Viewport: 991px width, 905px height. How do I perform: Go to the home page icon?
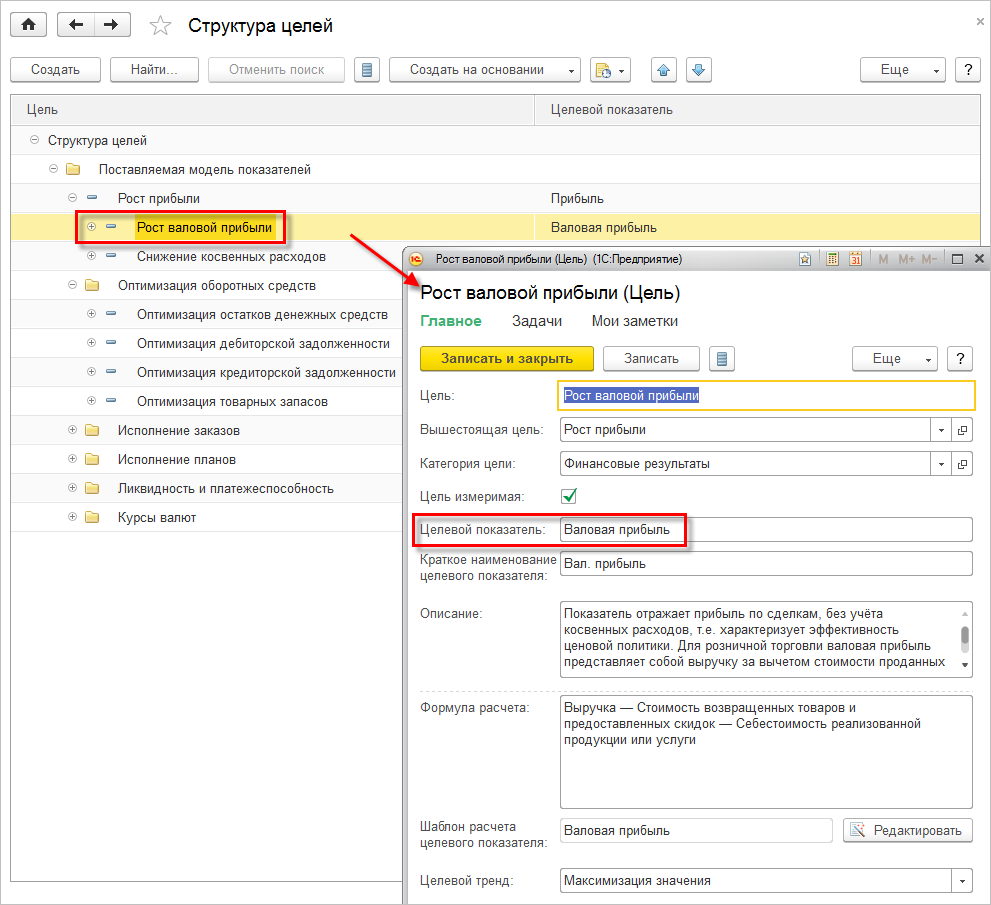click(x=28, y=25)
